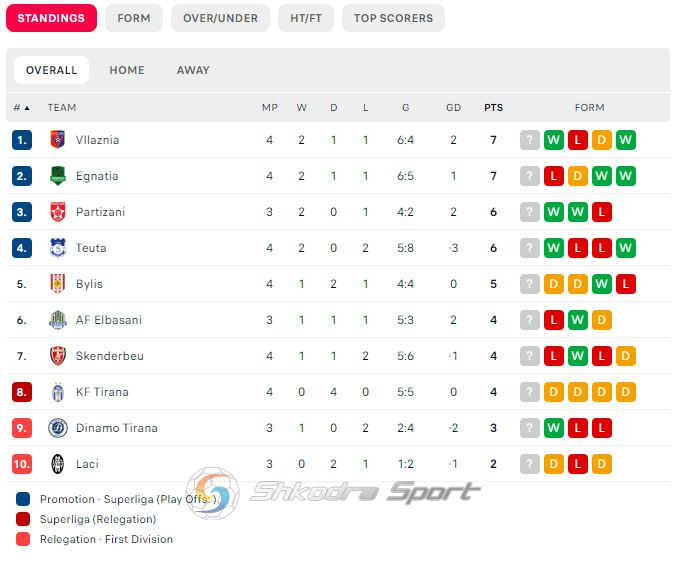
Task: Select the AWAY standings filter
Action: click(x=193, y=70)
